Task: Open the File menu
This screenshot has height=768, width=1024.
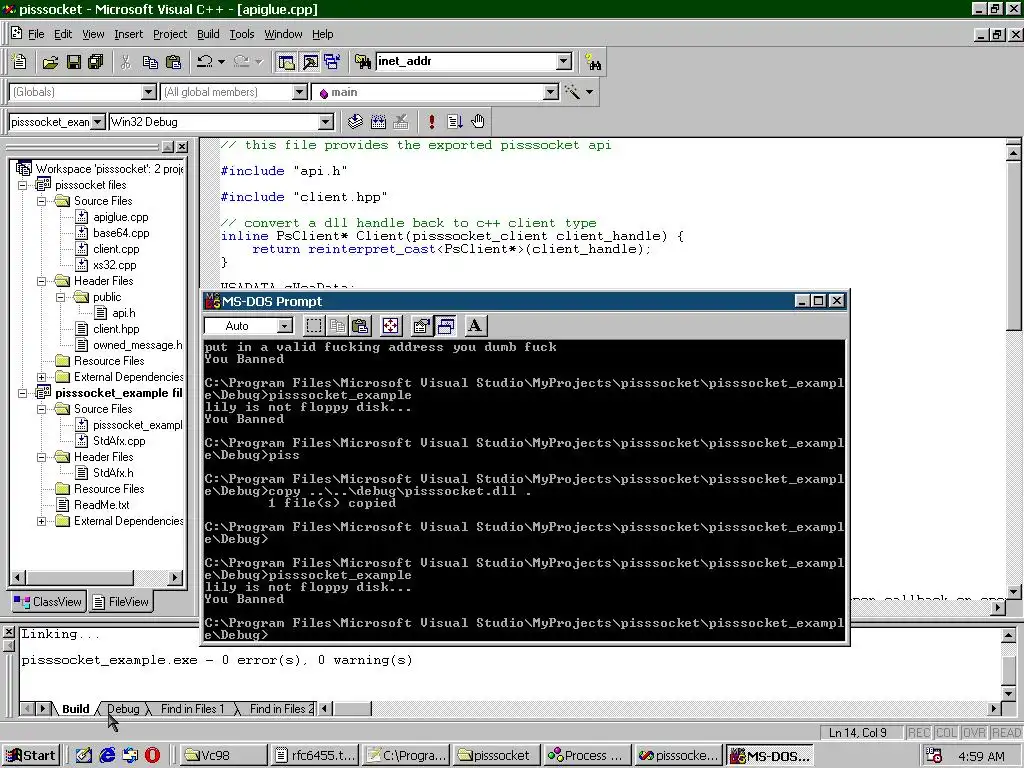Action: pyautogui.click(x=36, y=34)
